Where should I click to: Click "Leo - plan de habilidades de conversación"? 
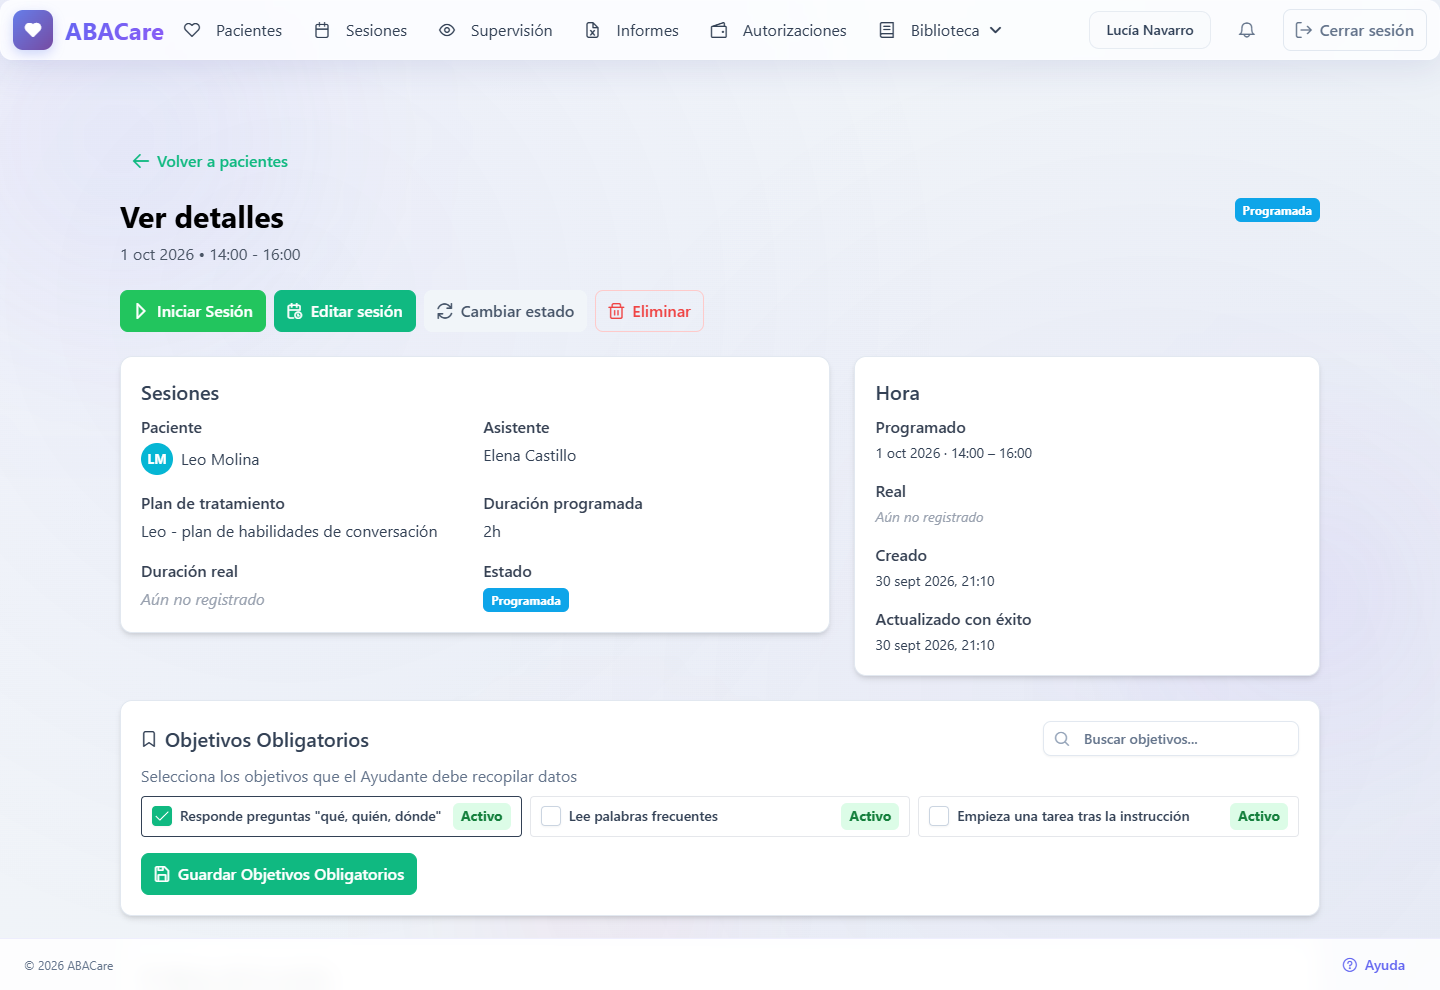(289, 531)
